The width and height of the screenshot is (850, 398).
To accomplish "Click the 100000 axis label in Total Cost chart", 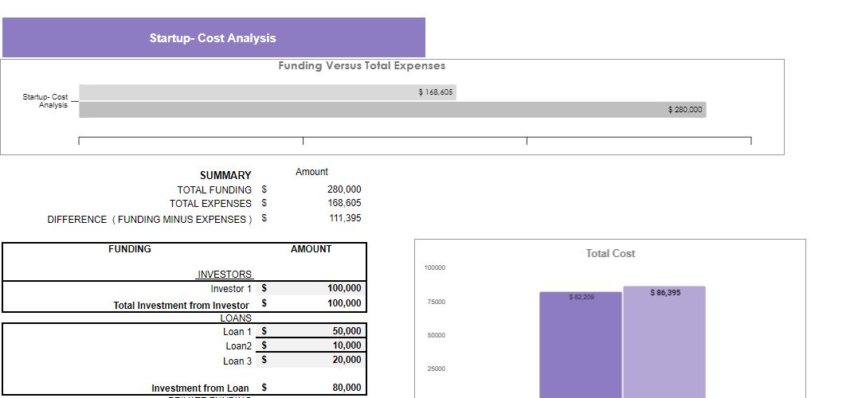I will click(436, 268).
